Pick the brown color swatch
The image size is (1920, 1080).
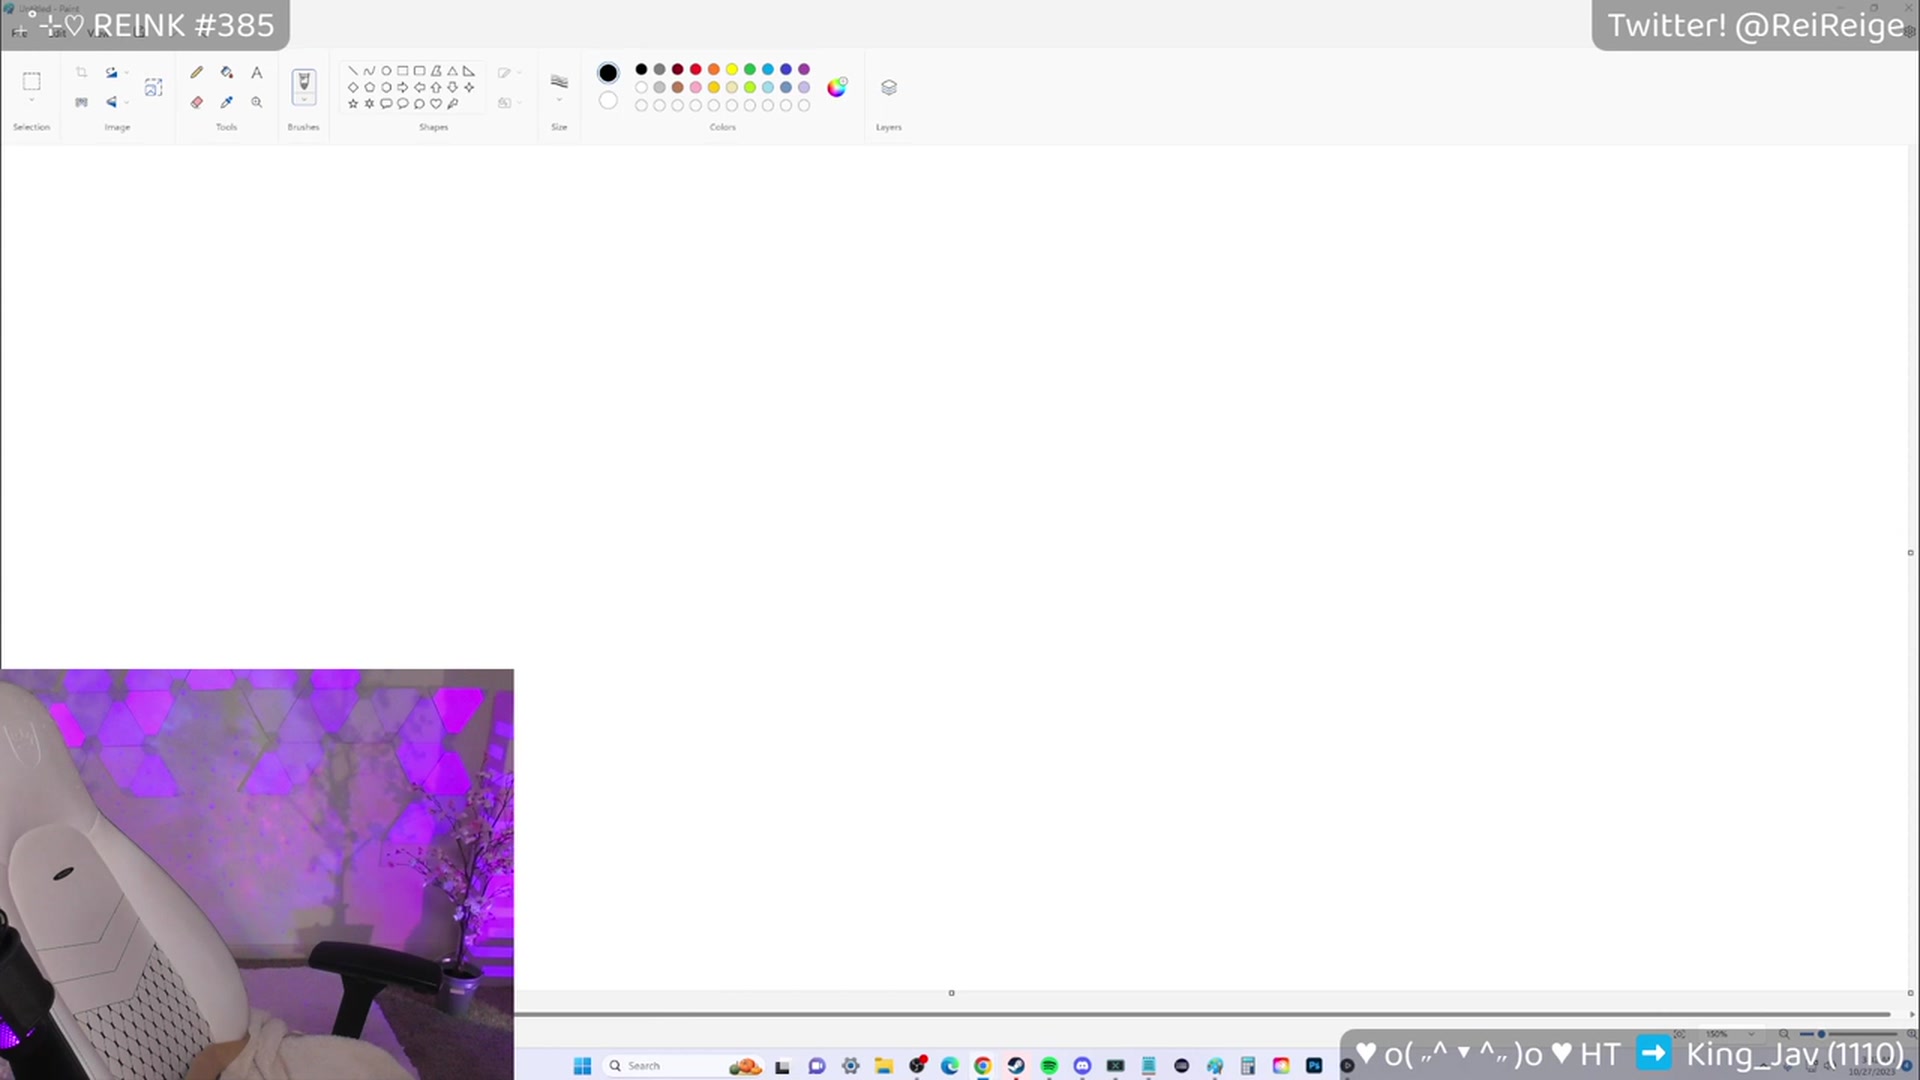pos(678,87)
